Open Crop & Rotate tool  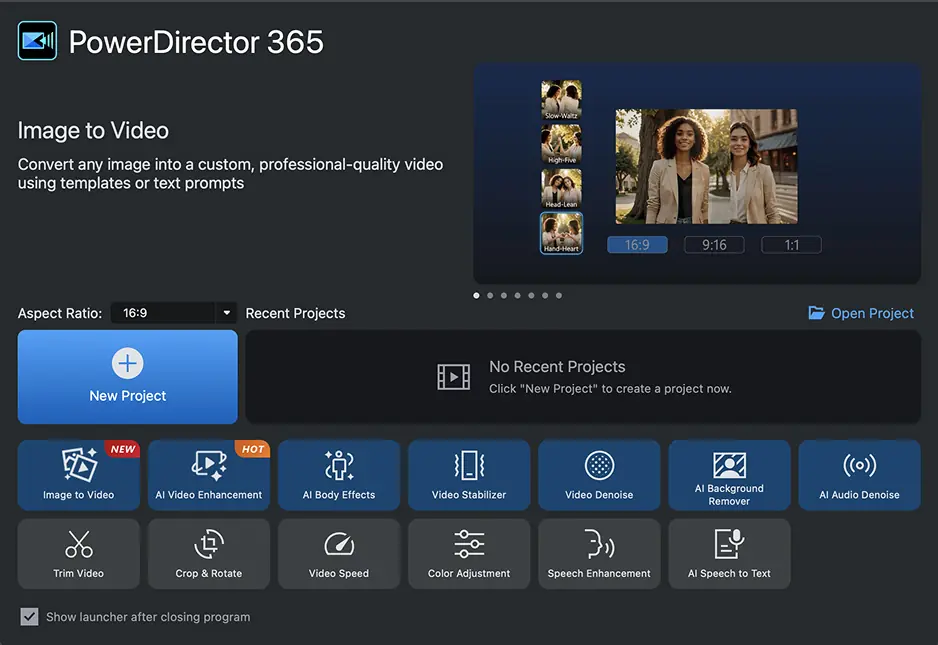click(x=209, y=554)
